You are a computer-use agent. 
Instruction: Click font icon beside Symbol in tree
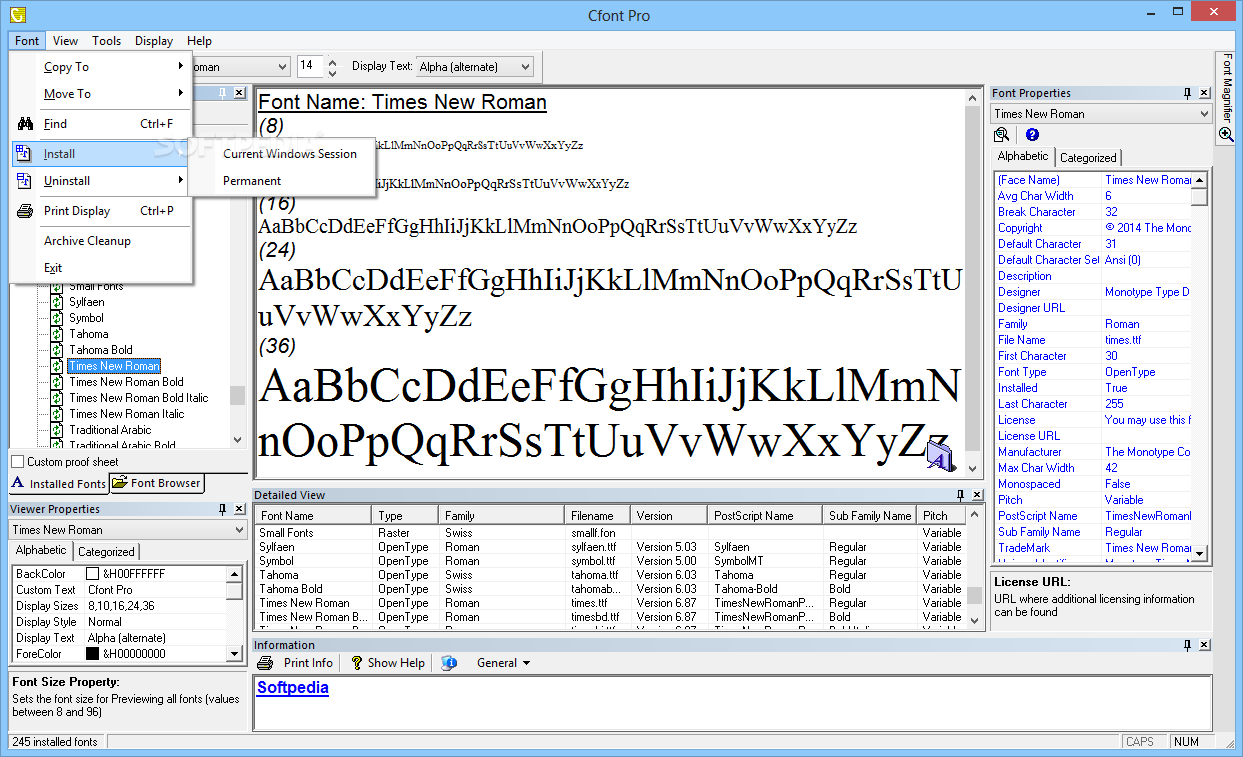pyautogui.click(x=57, y=318)
